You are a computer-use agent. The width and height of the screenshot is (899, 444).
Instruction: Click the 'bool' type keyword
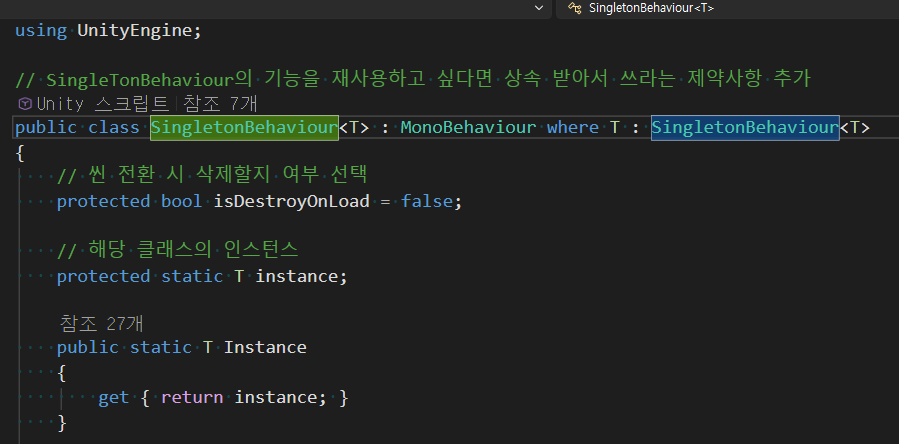(x=181, y=202)
